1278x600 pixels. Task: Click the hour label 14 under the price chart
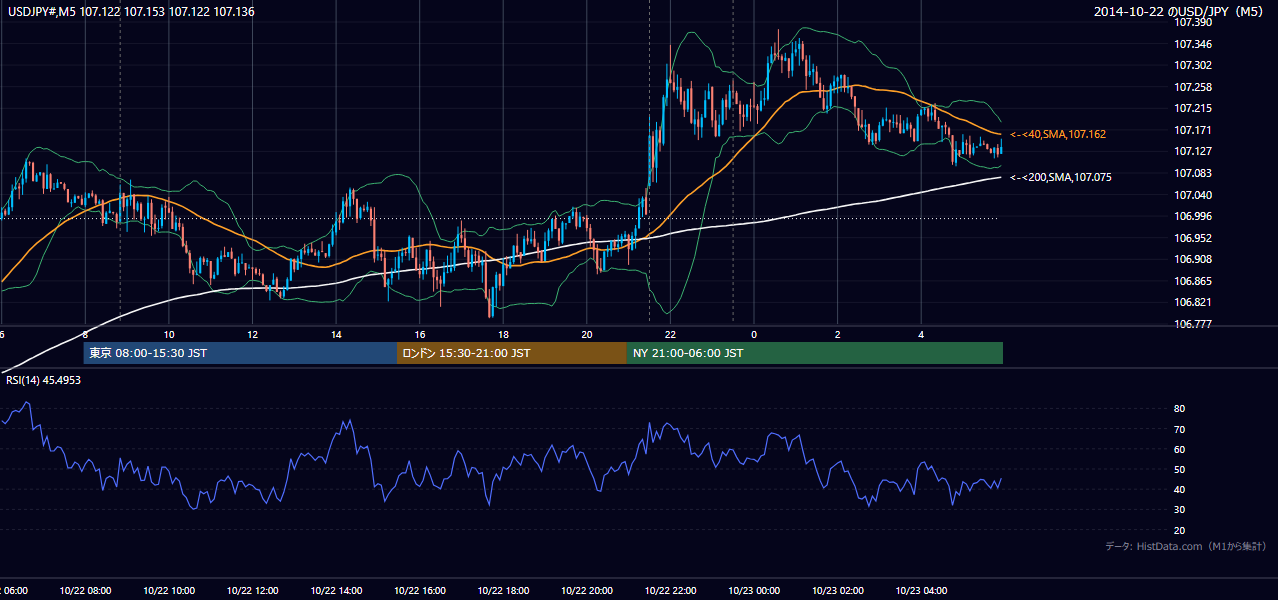point(336,334)
